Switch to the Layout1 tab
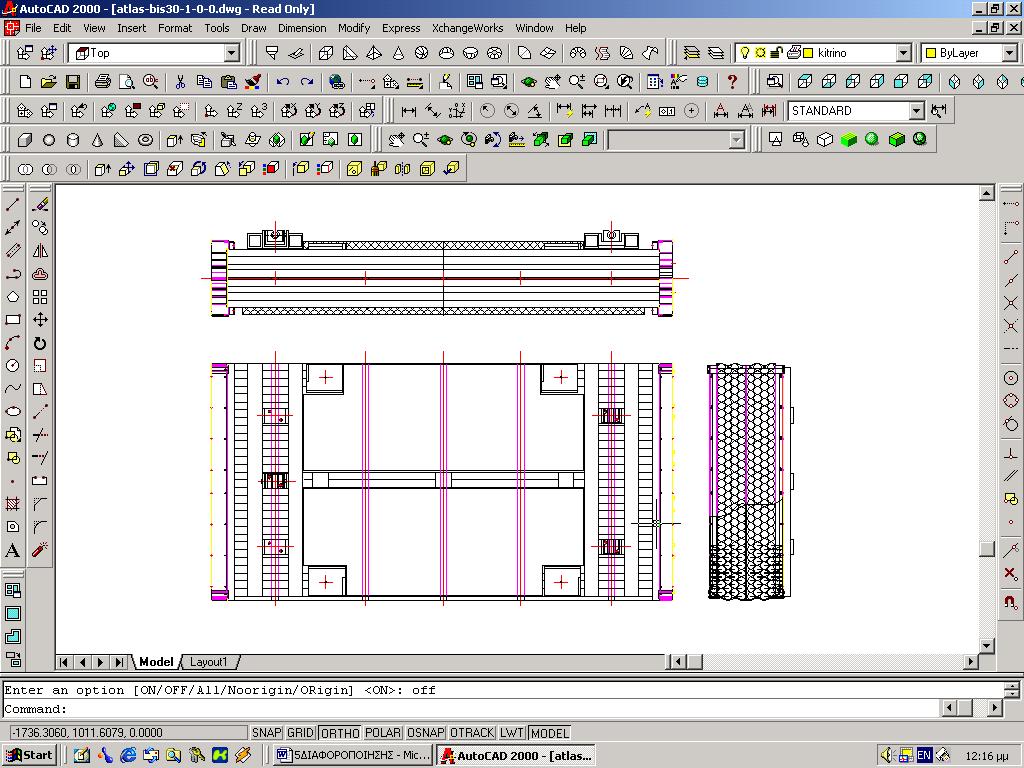Image resolution: width=1024 pixels, height=768 pixels. point(208,662)
